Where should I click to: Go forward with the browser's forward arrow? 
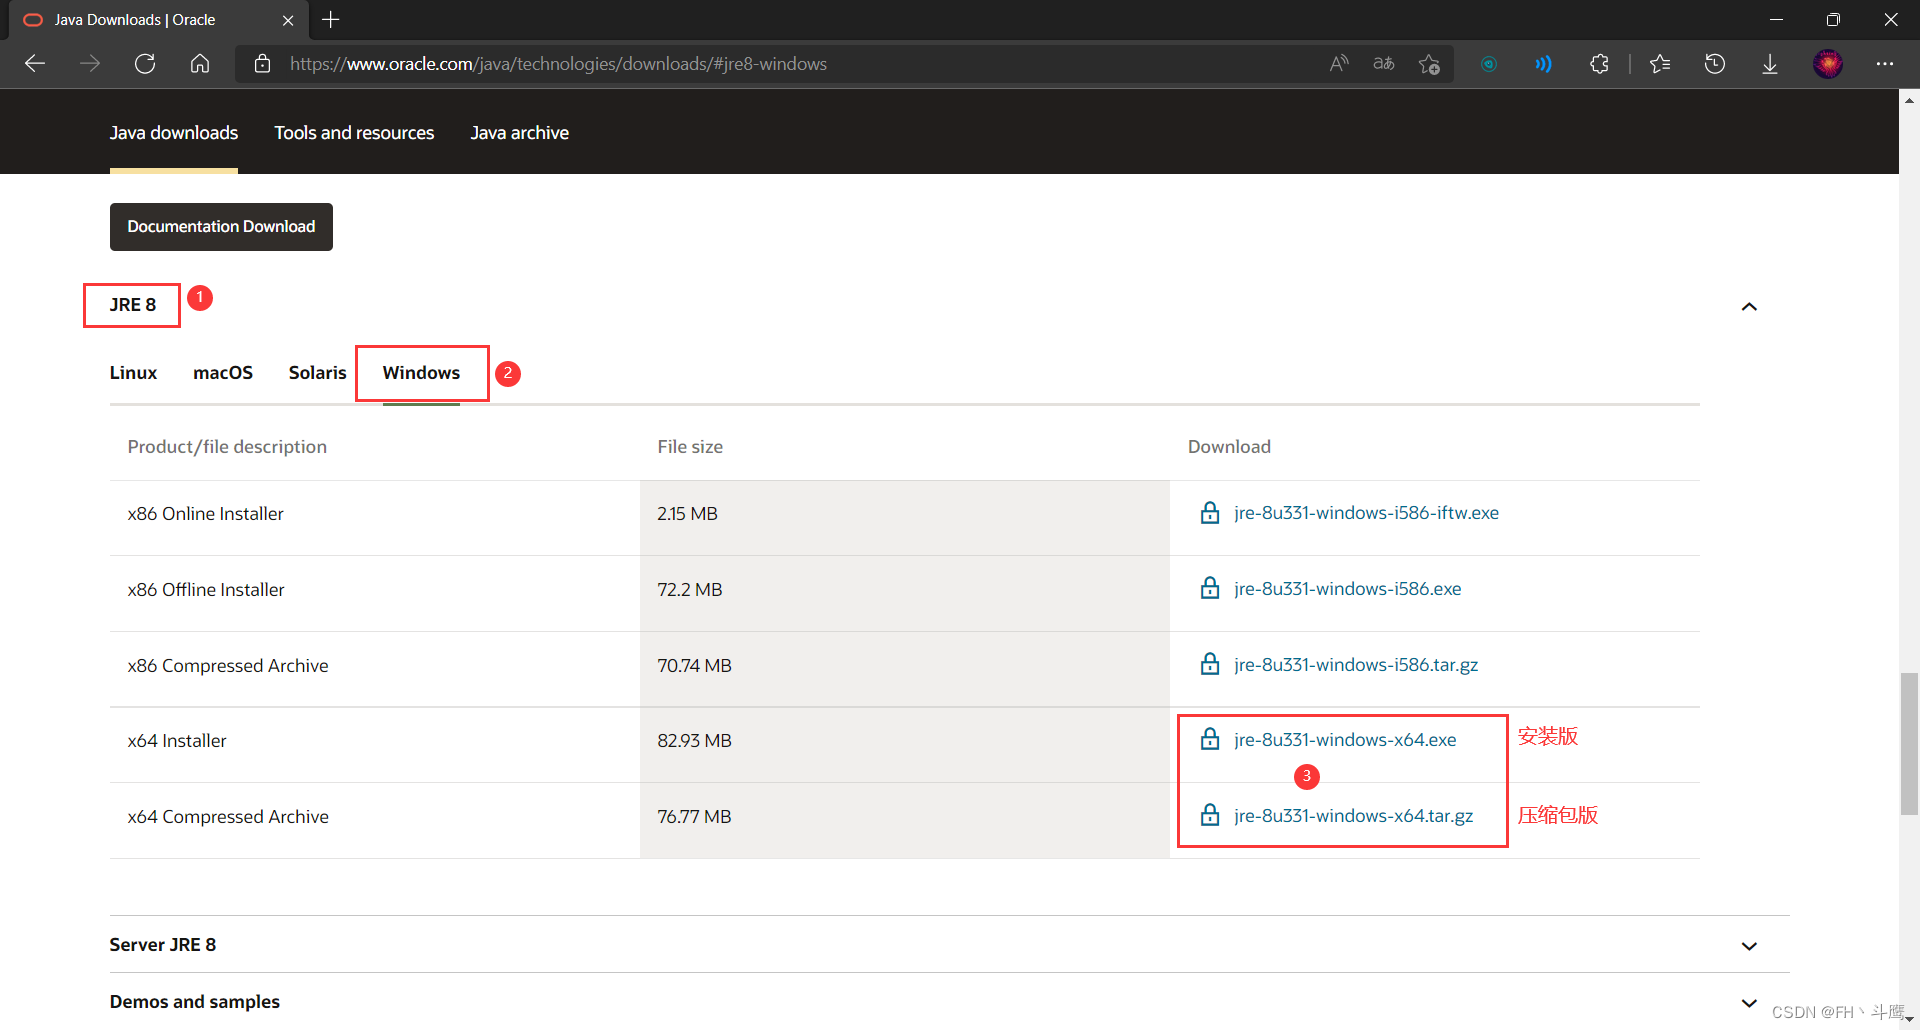click(x=90, y=64)
